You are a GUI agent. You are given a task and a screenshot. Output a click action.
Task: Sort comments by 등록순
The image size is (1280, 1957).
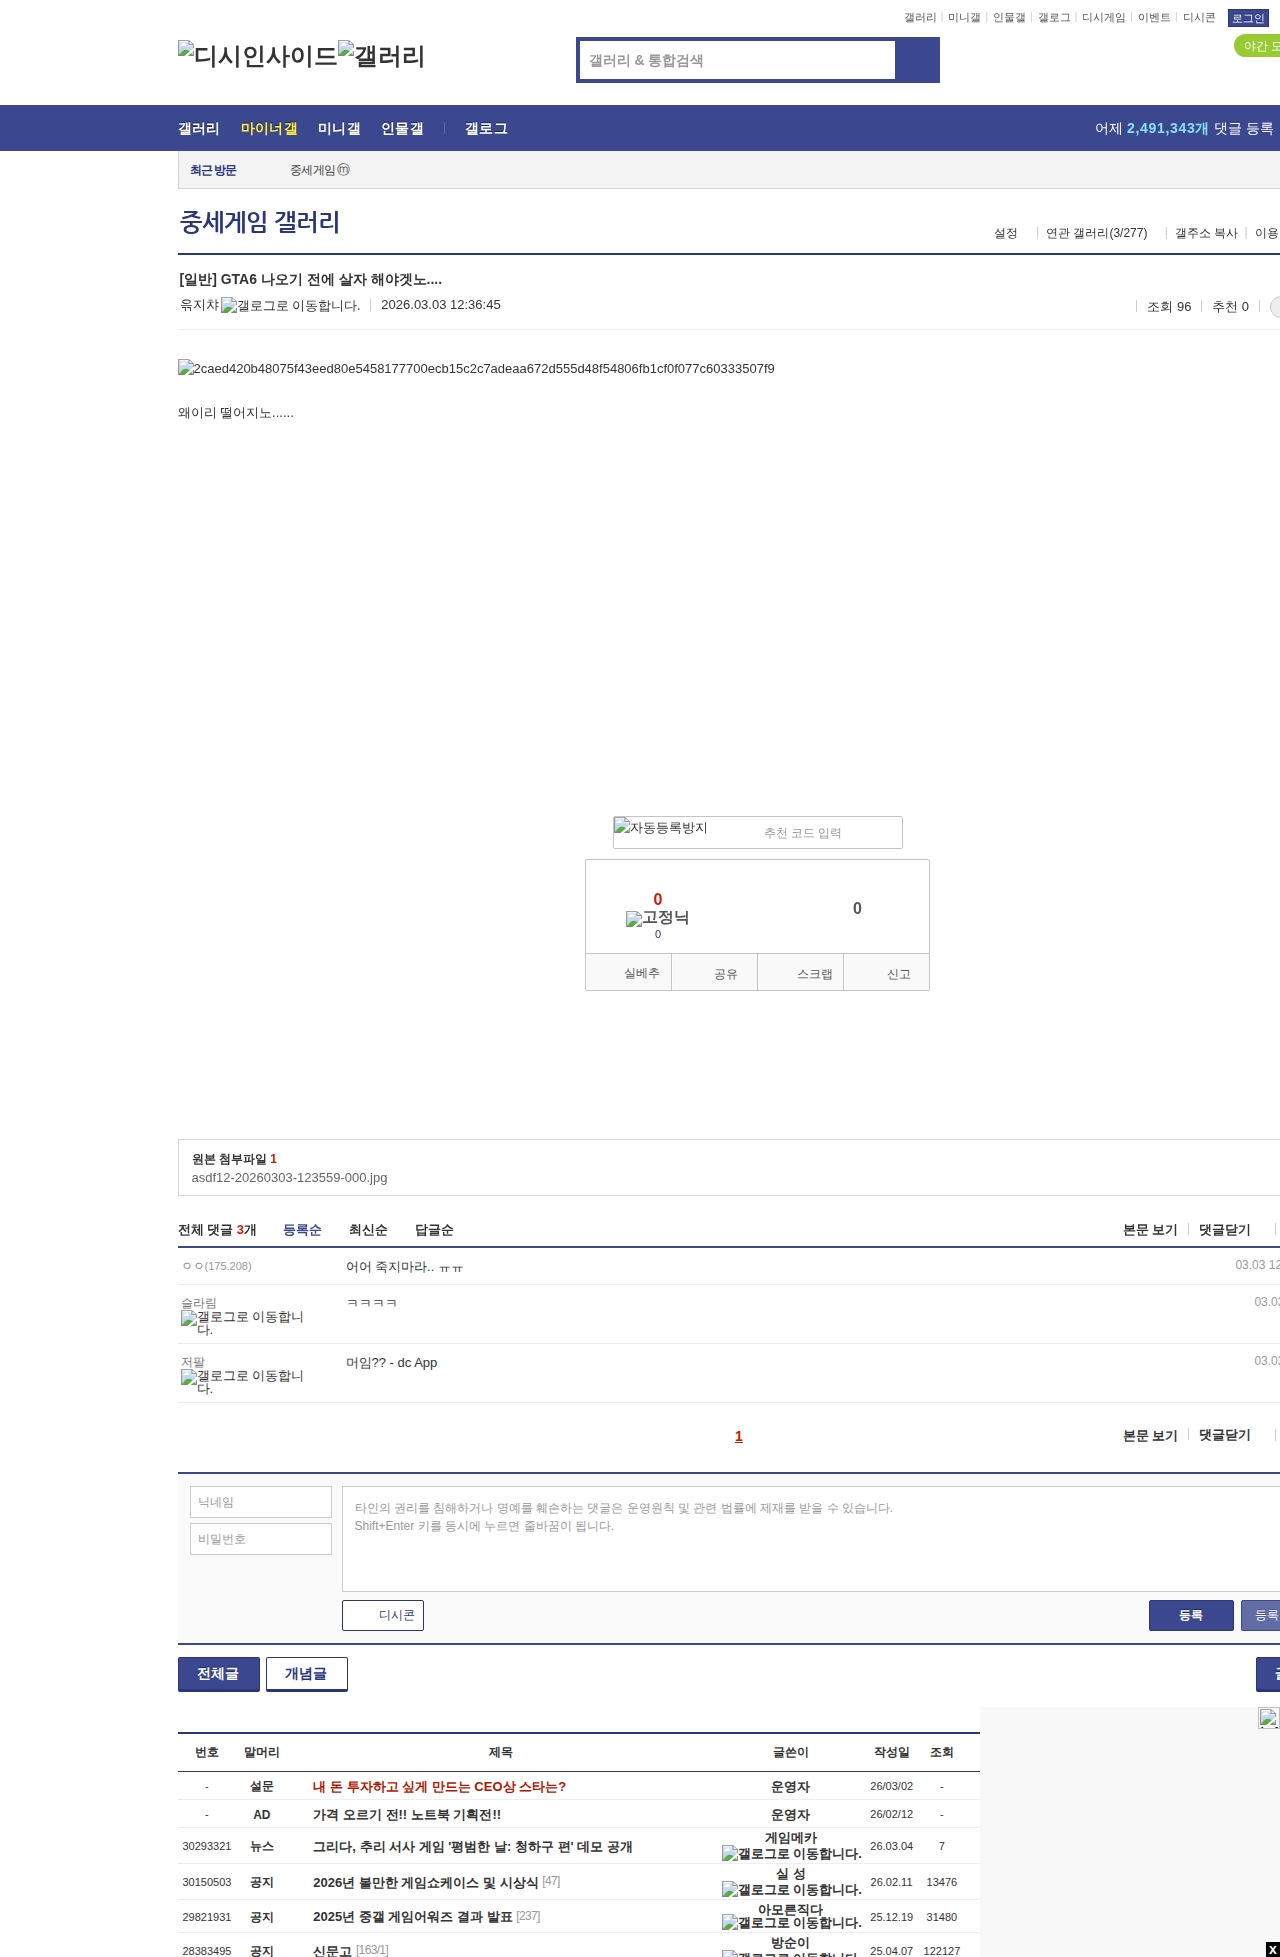(302, 1230)
